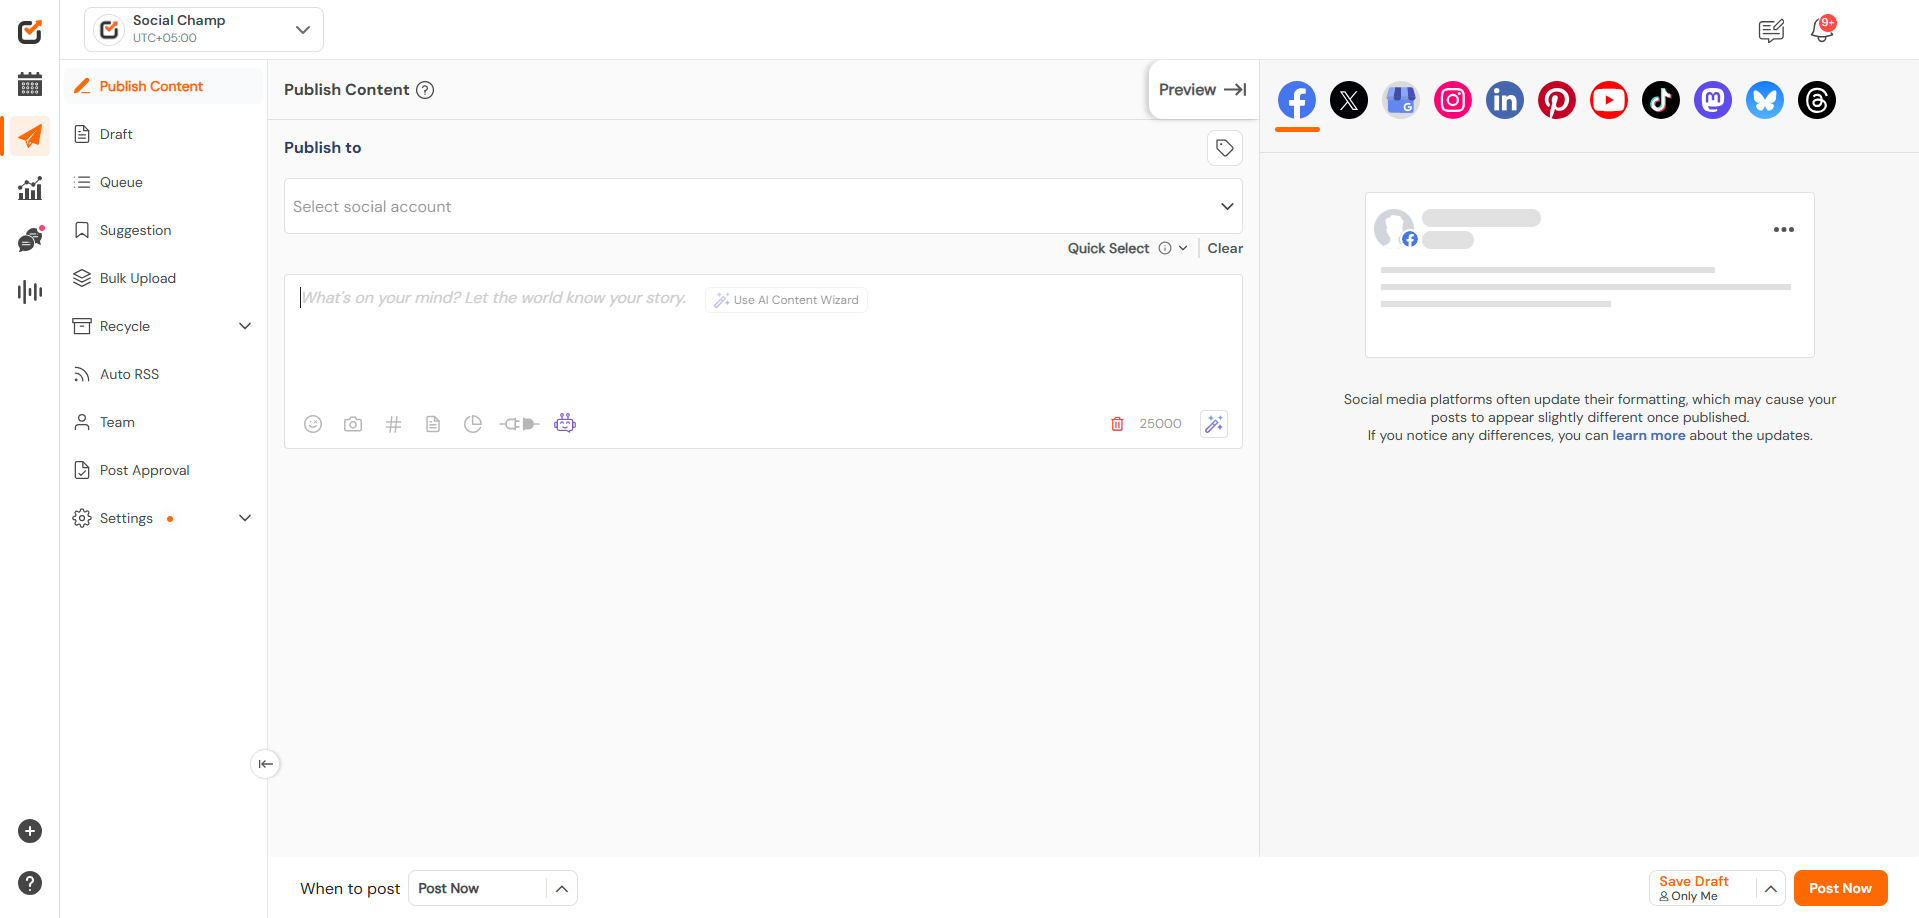The height and width of the screenshot is (918, 1919).
Task: Open the hashtag manager icon
Action: (x=393, y=424)
